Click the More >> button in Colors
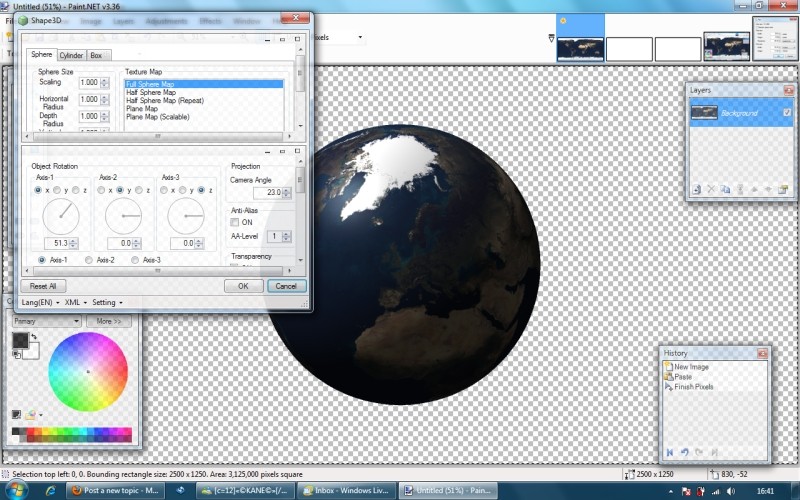 [109, 321]
